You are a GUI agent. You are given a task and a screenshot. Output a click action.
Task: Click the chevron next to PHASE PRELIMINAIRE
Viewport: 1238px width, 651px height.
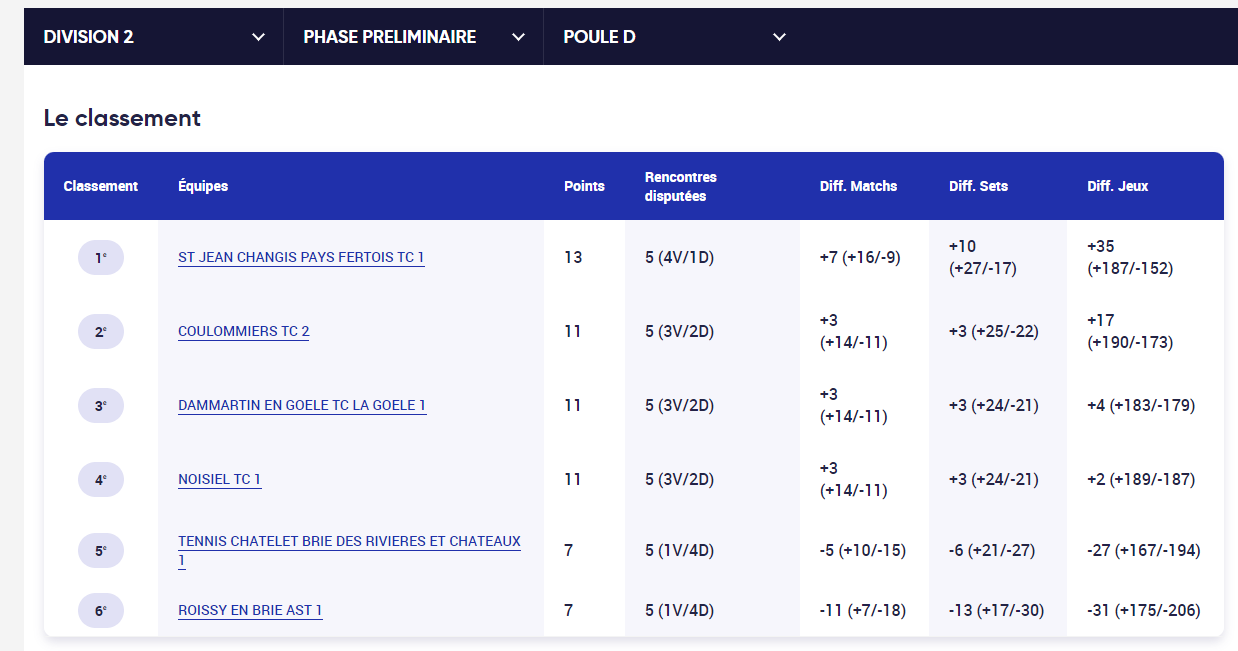pyautogui.click(x=518, y=37)
